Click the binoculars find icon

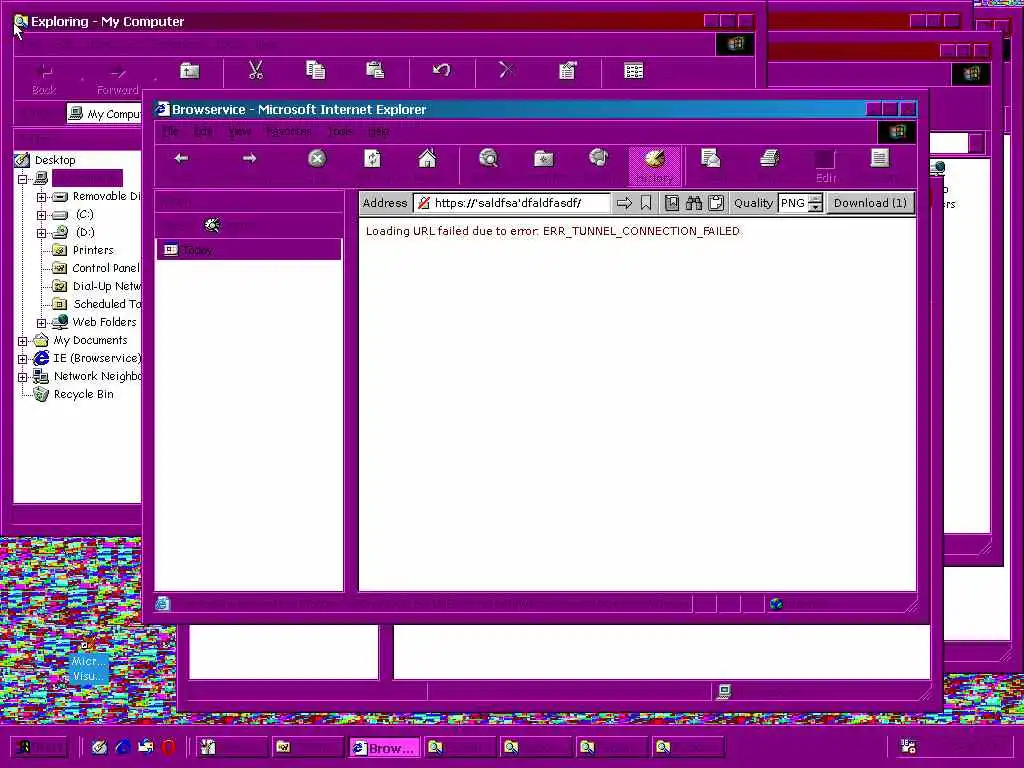(x=694, y=203)
